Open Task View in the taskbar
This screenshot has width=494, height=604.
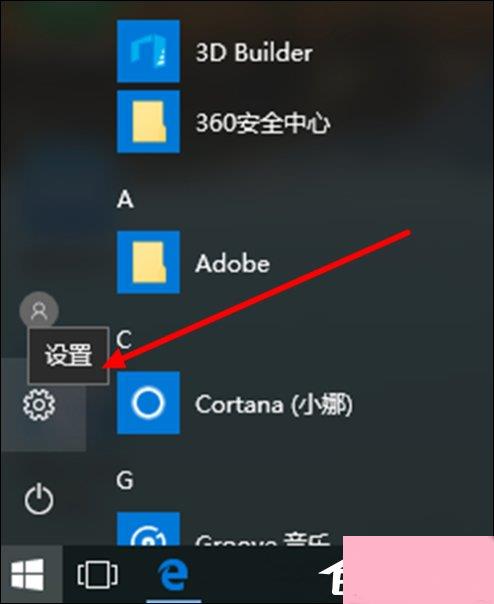(97, 575)
